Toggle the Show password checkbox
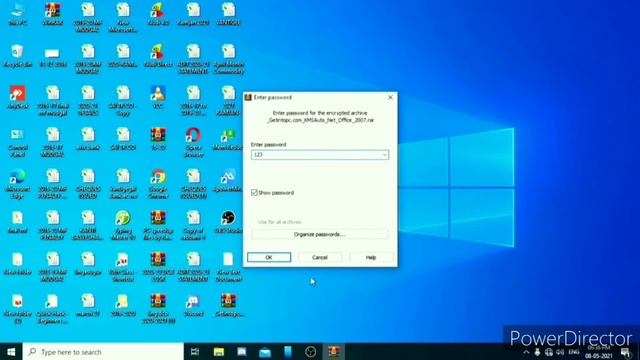 click(254, 192)
